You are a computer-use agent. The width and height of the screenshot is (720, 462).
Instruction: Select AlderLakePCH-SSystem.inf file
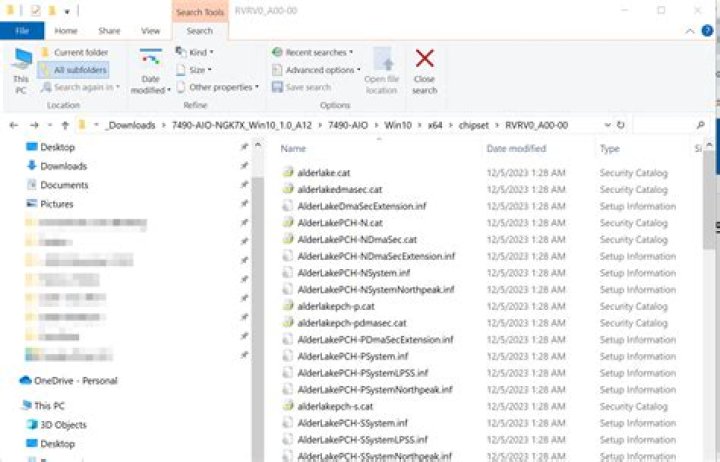[352, 423]
